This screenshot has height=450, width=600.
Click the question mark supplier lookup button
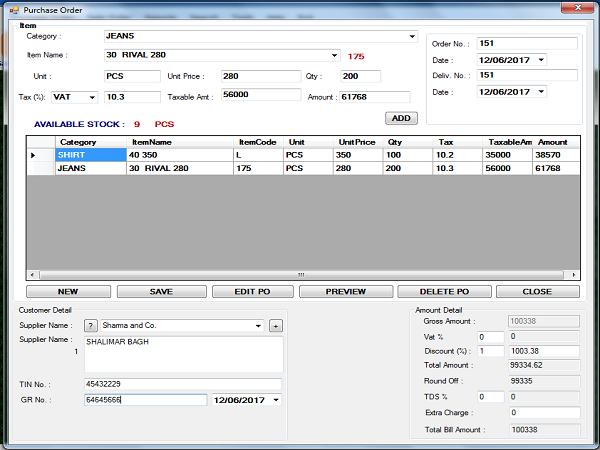point(91,326)
